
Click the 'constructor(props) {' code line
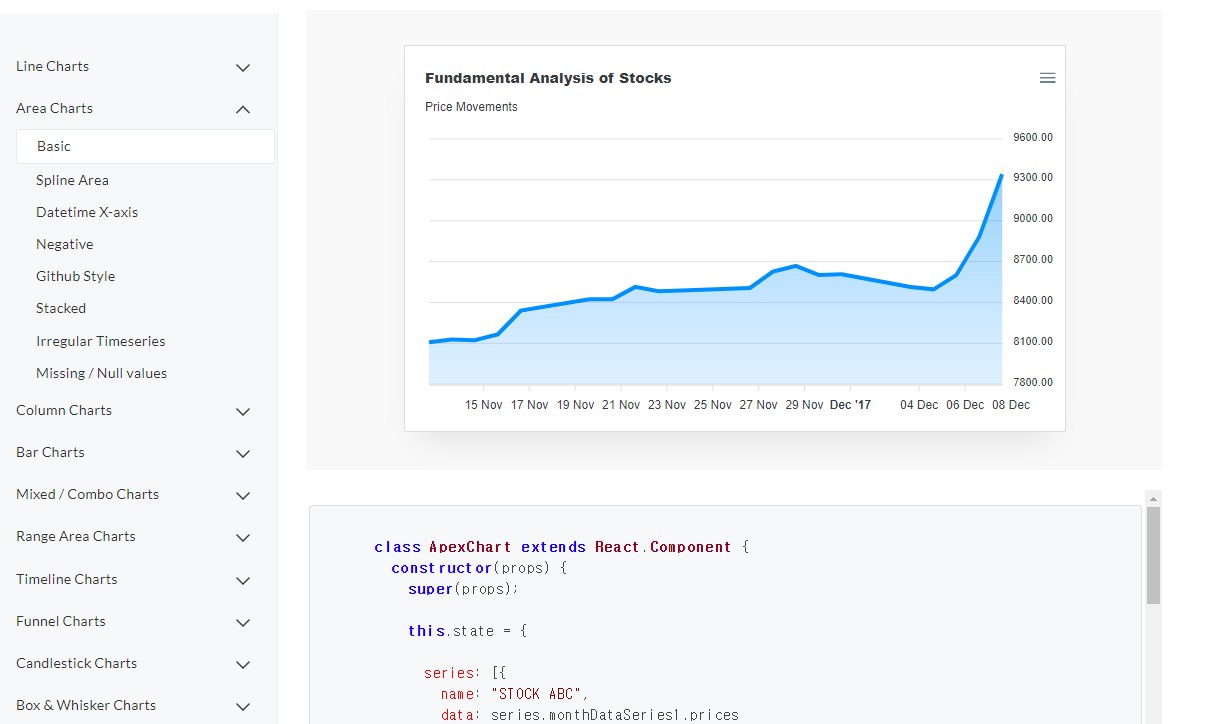coord(479,568)
